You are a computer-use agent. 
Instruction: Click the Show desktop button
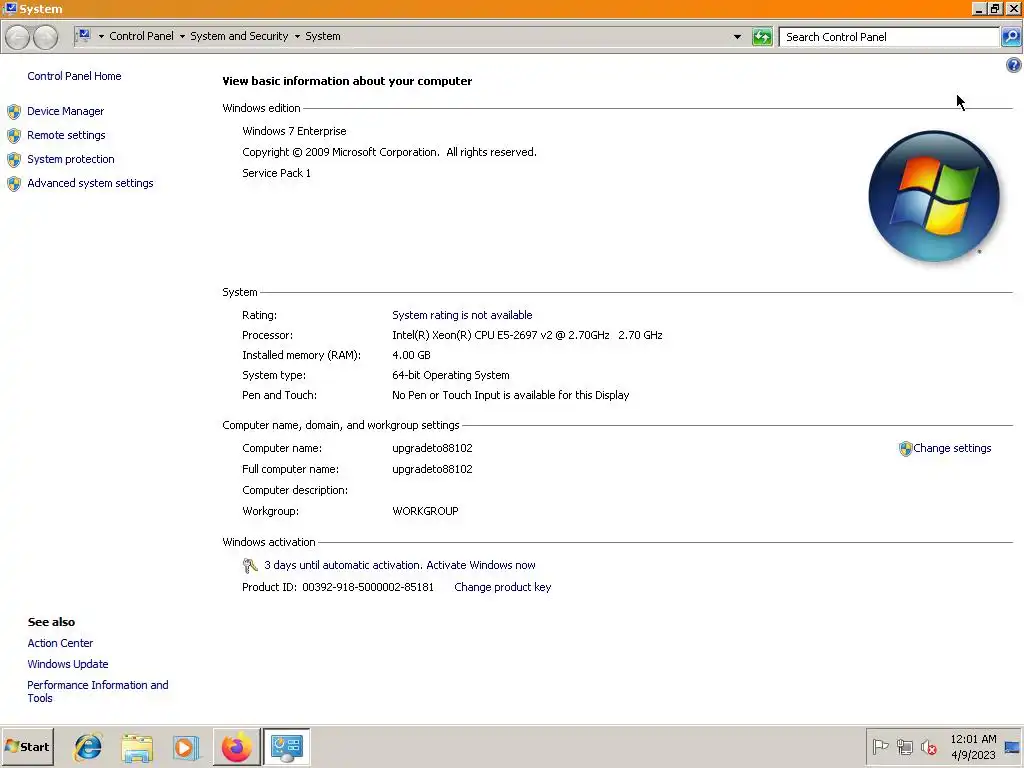[x=1013, y=747]
